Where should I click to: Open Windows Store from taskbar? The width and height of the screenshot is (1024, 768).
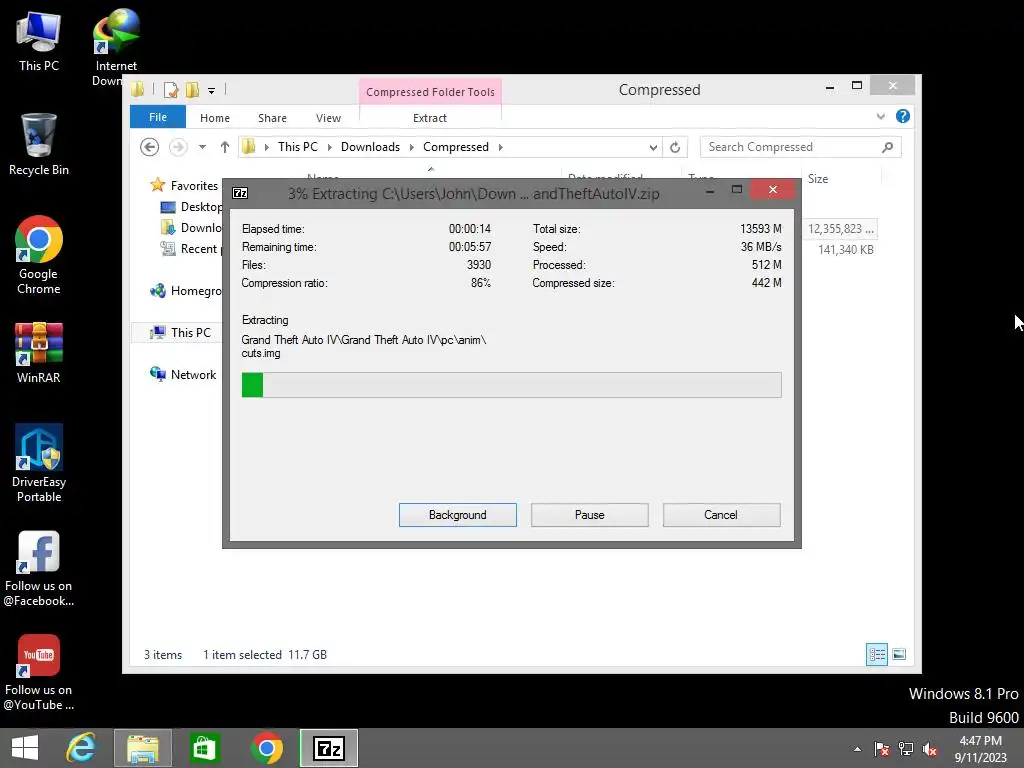tap(204, 748)
